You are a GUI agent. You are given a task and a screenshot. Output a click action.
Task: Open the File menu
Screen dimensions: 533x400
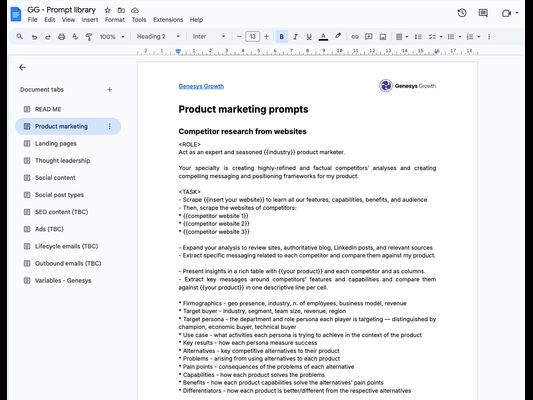33,20
